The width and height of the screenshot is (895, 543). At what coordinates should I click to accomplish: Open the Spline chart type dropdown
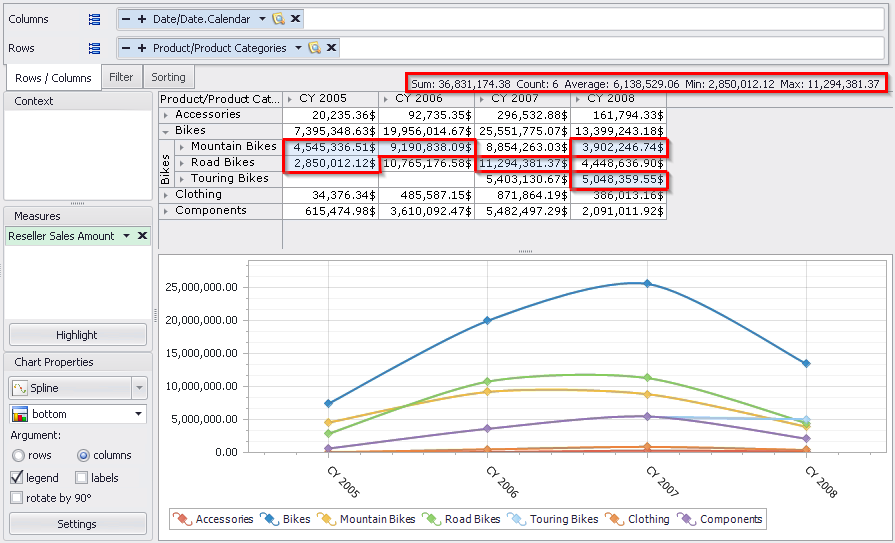click(139, 388)
